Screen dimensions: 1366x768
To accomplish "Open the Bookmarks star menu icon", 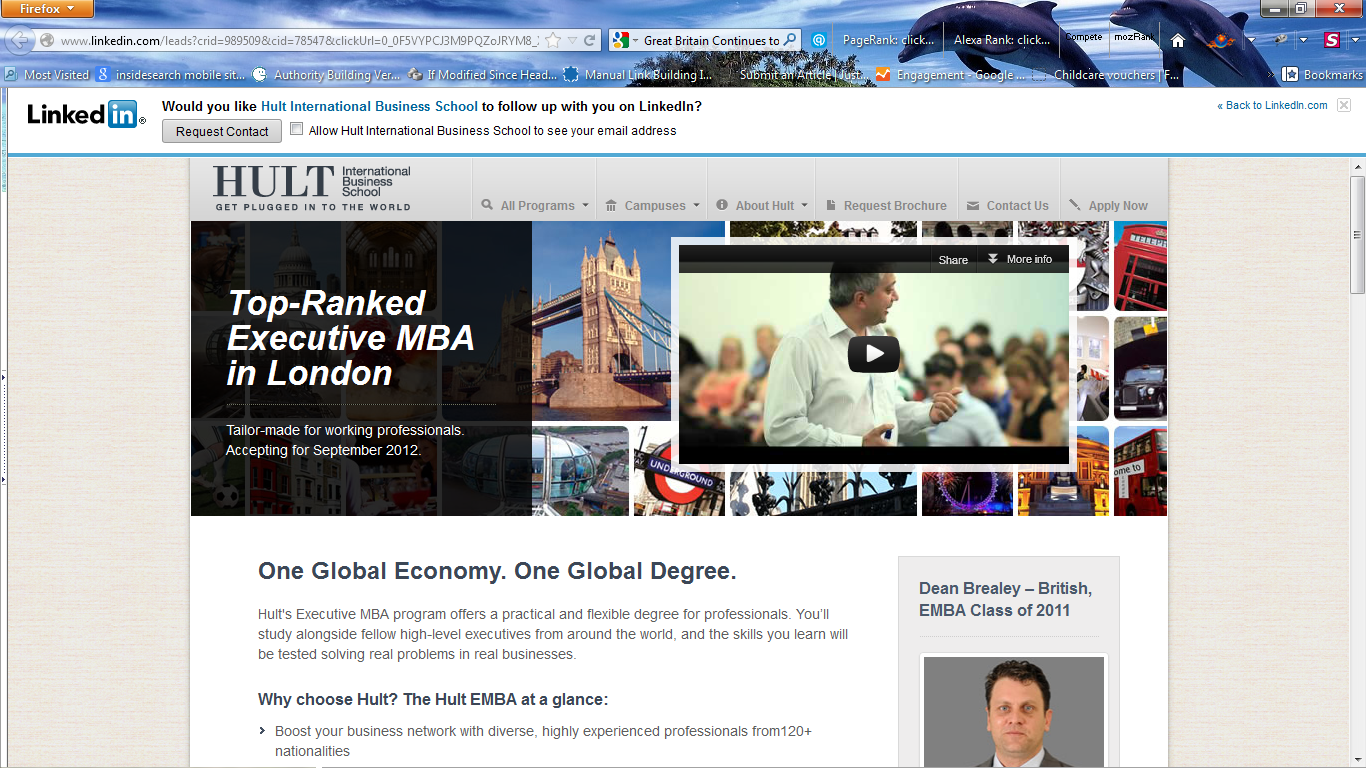I will point(1290,74).
